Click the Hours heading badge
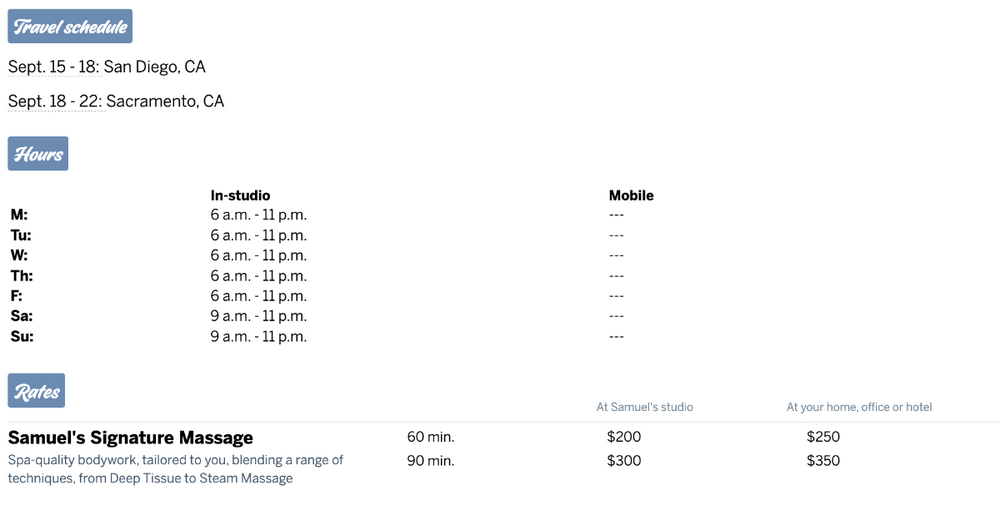Image resolution: width=1000 pixels, height=505 pixels. pos(38,154)
